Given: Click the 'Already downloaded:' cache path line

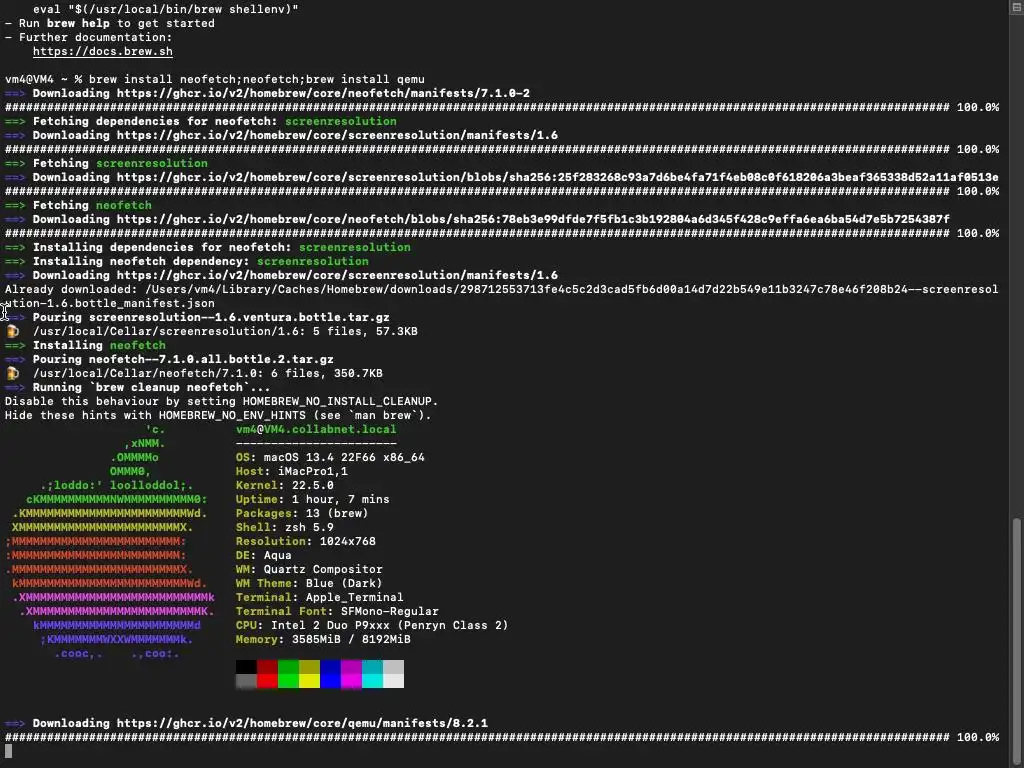Looking at the screenshot, I should 502,296.
